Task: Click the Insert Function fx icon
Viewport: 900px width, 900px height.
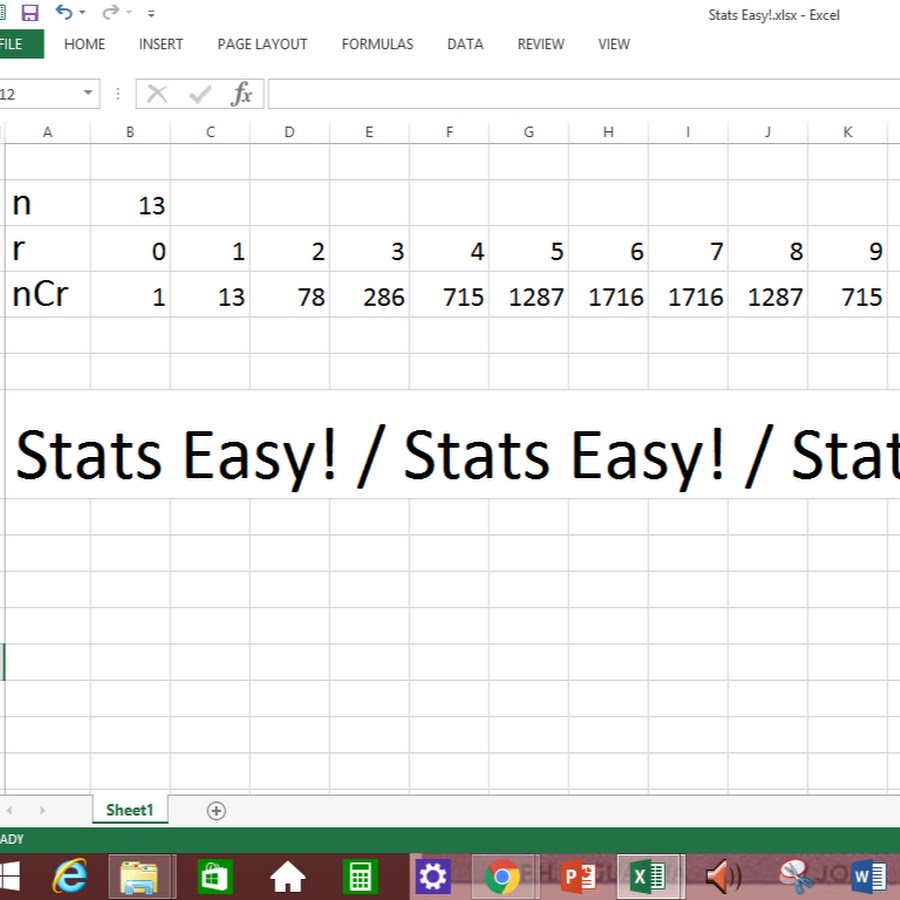Action: (241, 94)
